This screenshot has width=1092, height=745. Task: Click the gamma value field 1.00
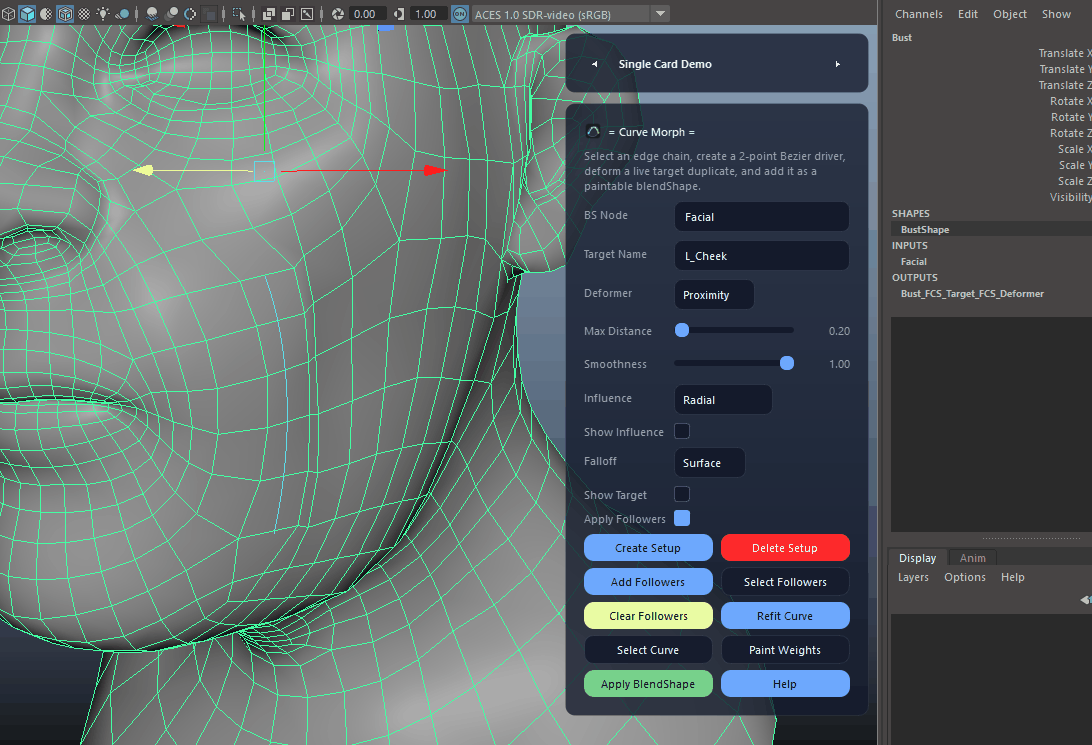pyautogui.click(x=428, y=14)
